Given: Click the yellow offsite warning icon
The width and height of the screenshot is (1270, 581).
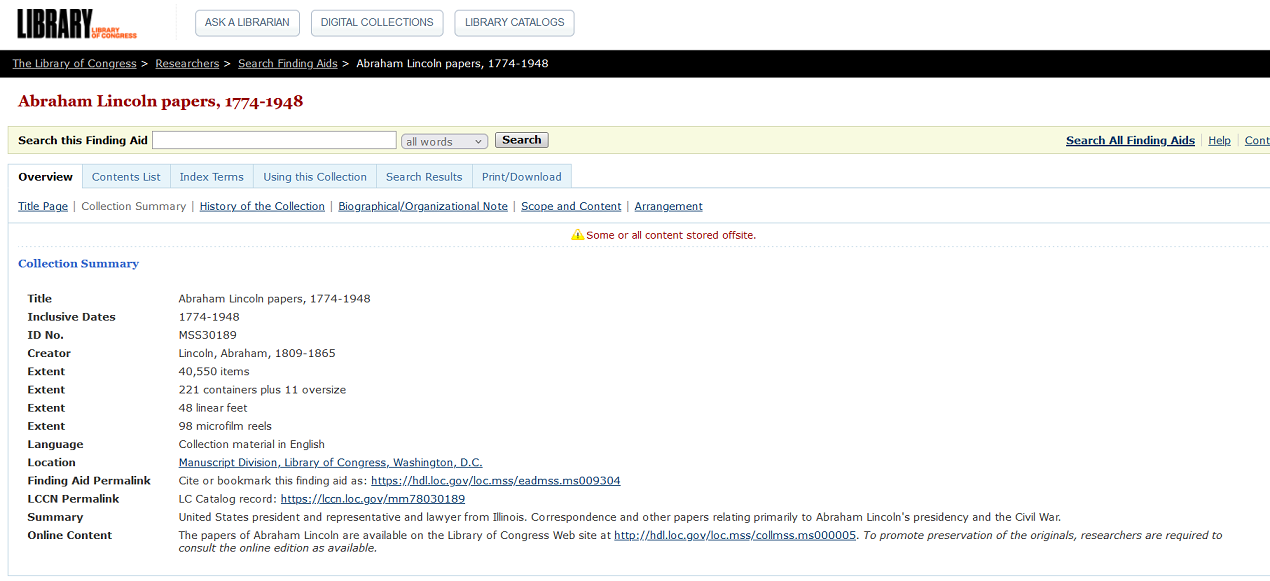Looking at the screenshot, I should click(577, 235).
